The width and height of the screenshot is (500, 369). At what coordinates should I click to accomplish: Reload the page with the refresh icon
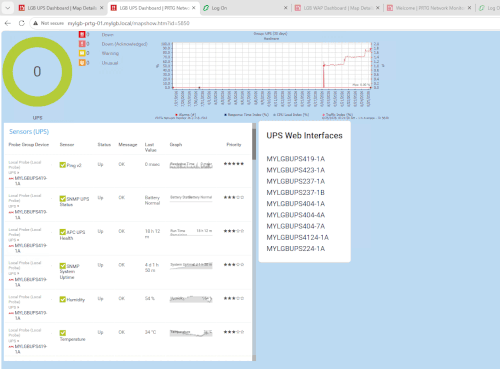[22, 23]
